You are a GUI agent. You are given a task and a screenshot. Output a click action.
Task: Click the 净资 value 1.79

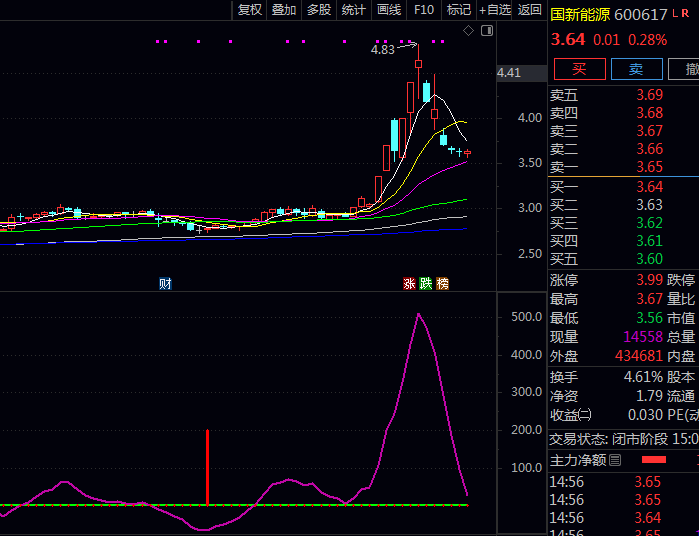650,396
